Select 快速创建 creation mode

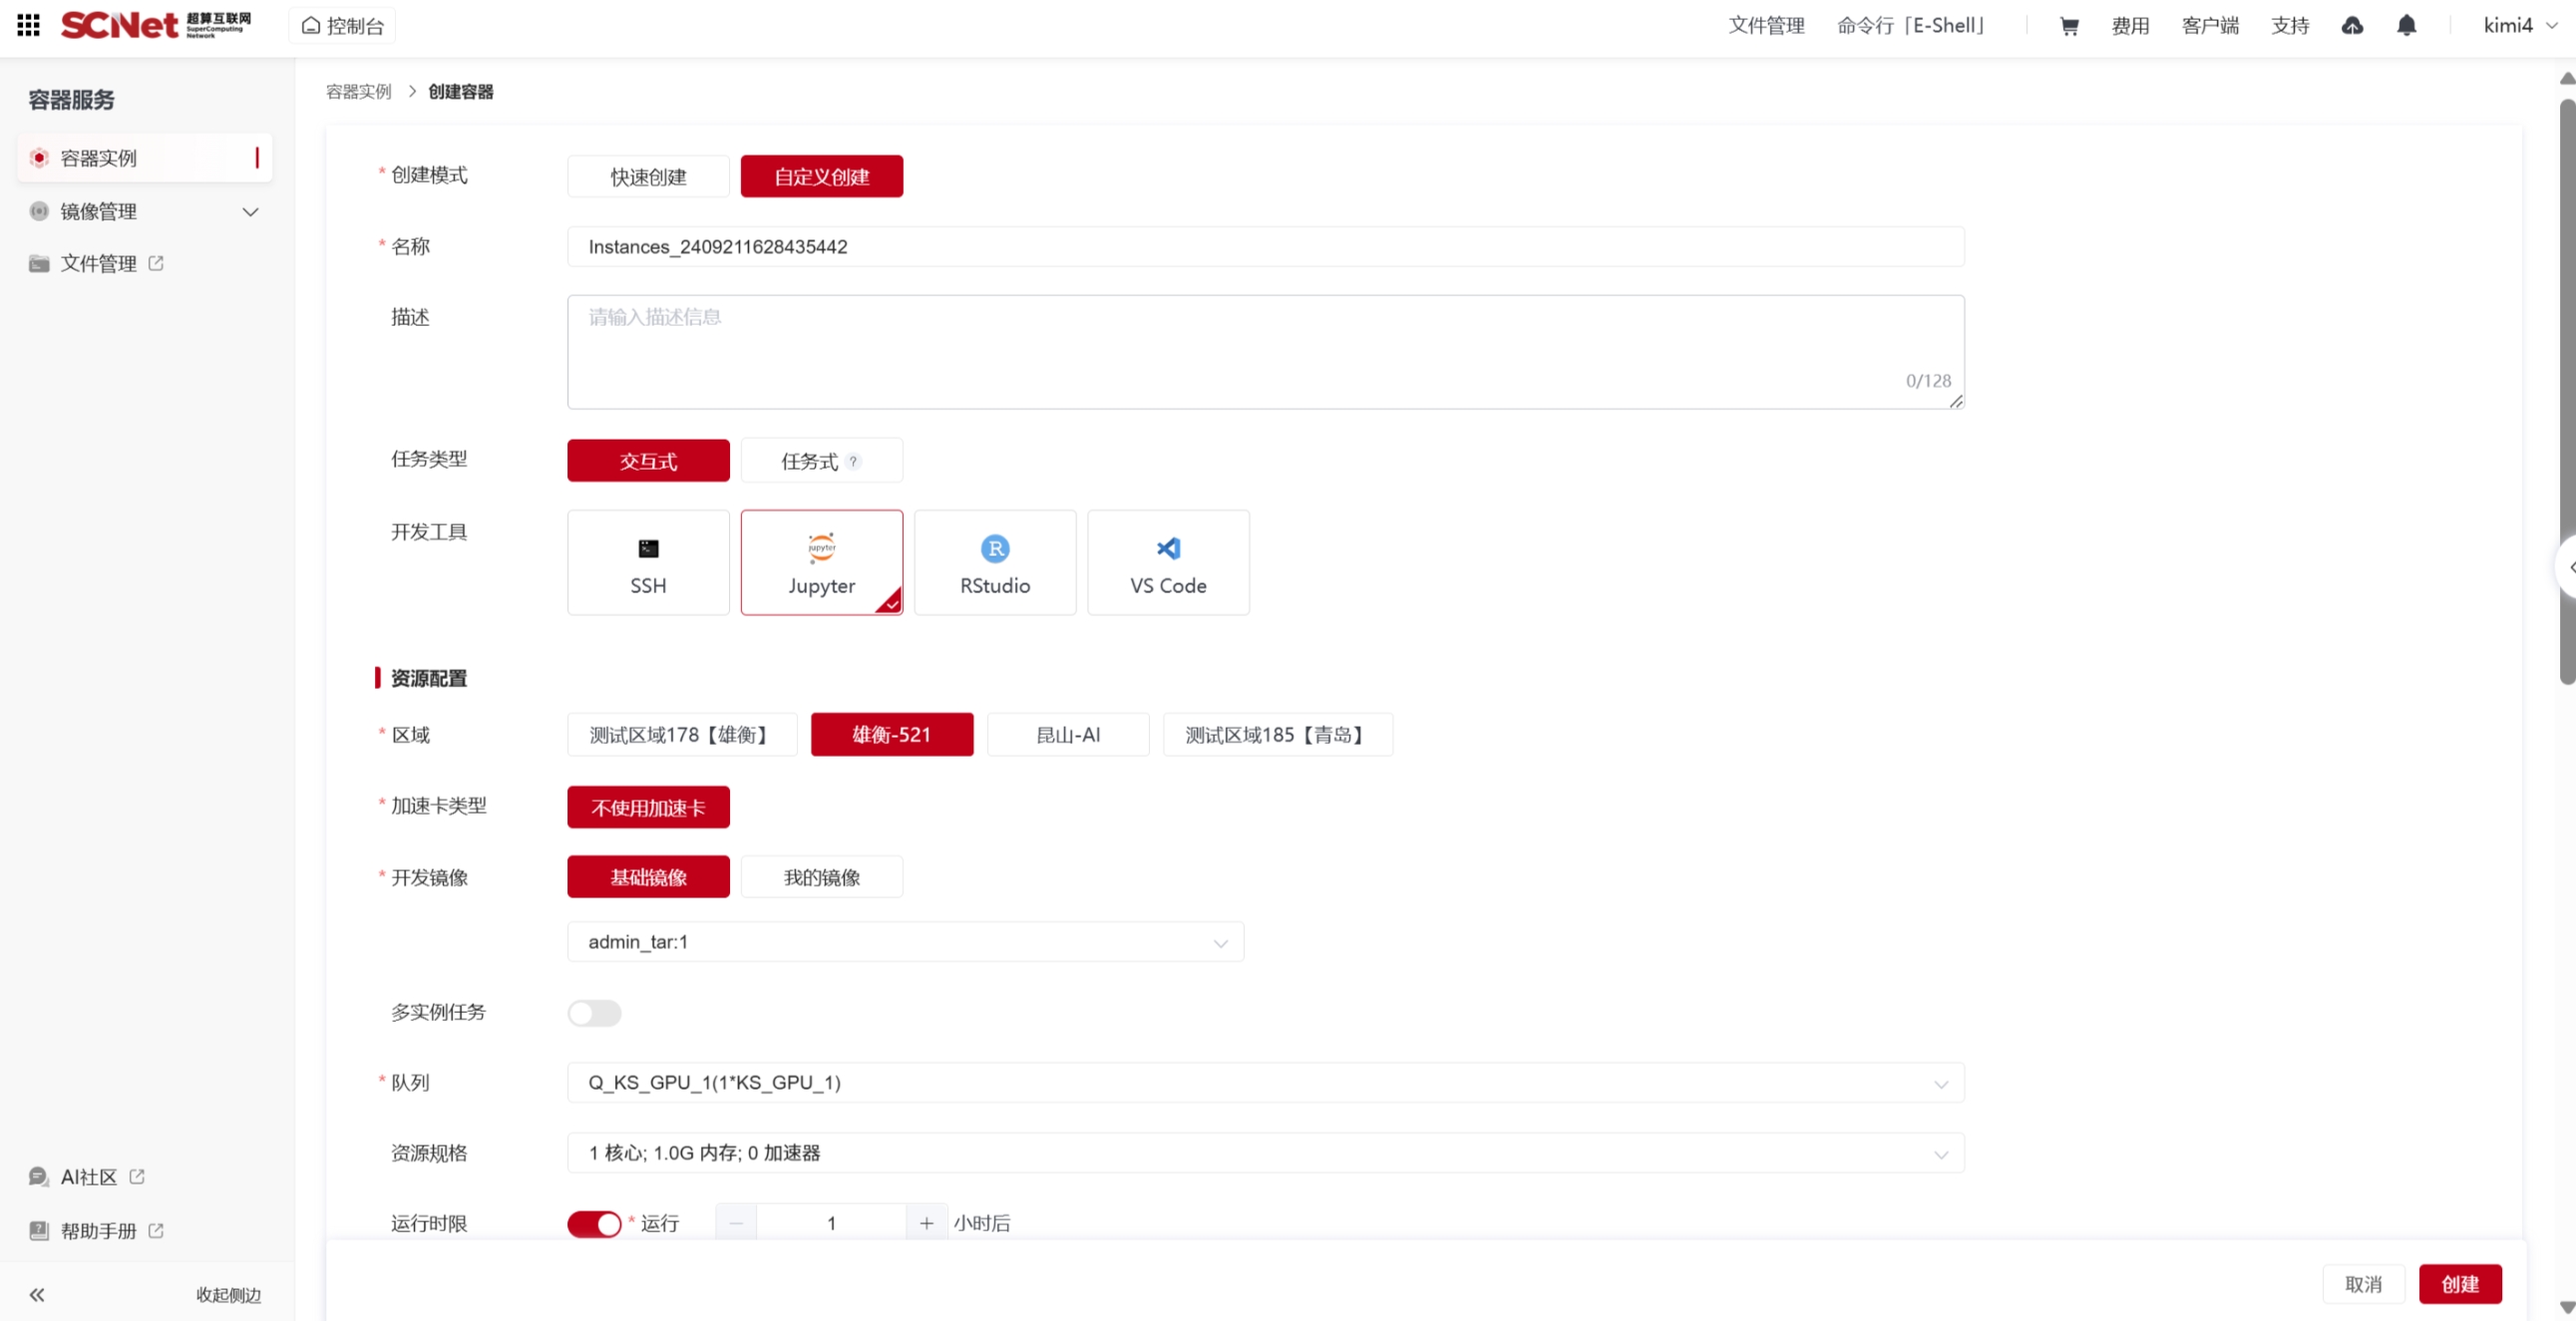click(x=648, y=177)
